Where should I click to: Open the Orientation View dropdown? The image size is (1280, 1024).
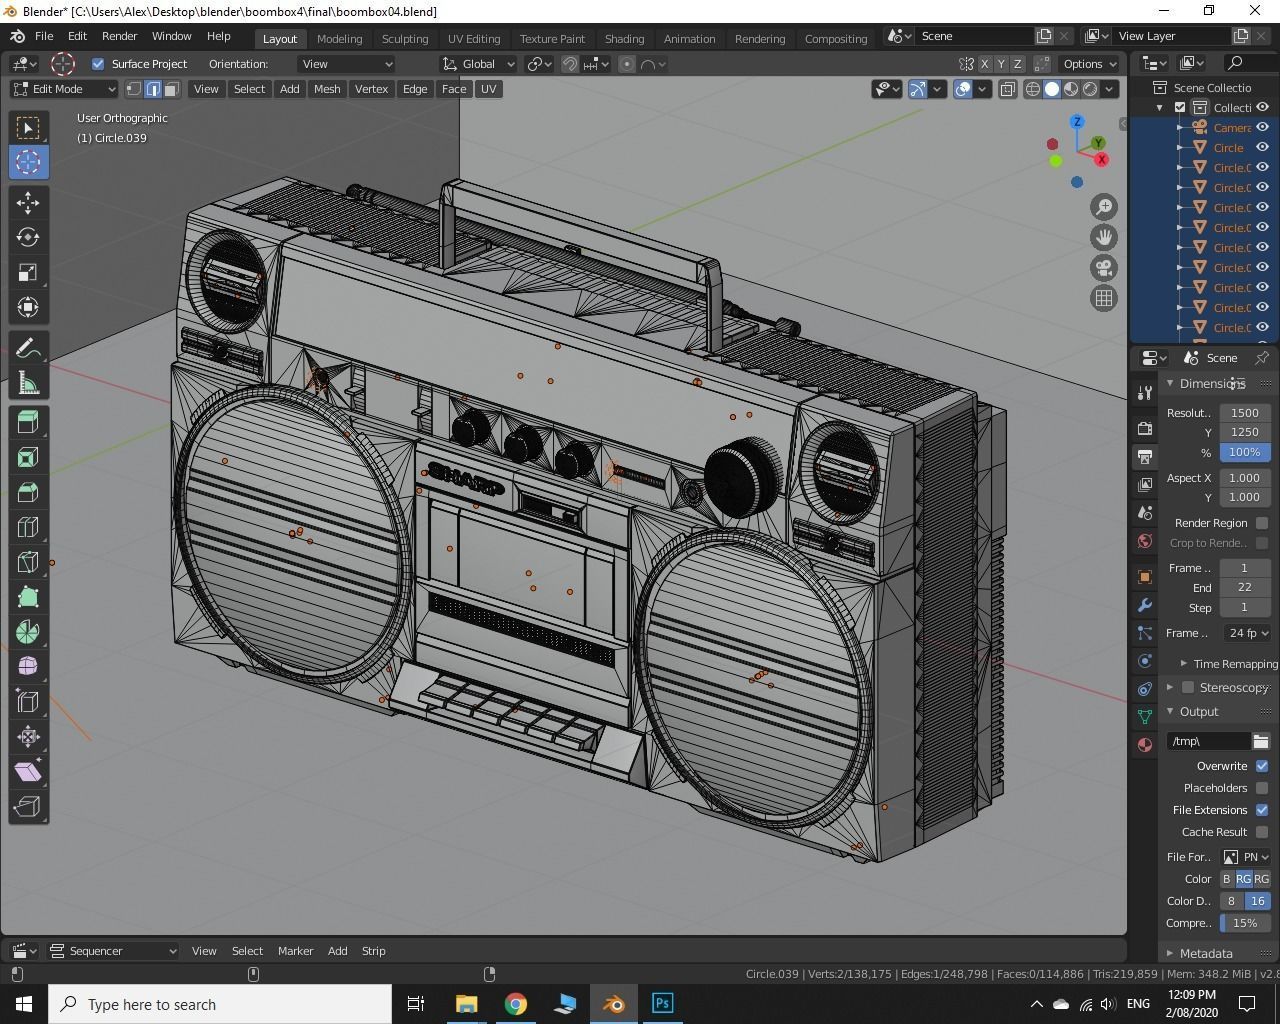click(x=346, y=64)
